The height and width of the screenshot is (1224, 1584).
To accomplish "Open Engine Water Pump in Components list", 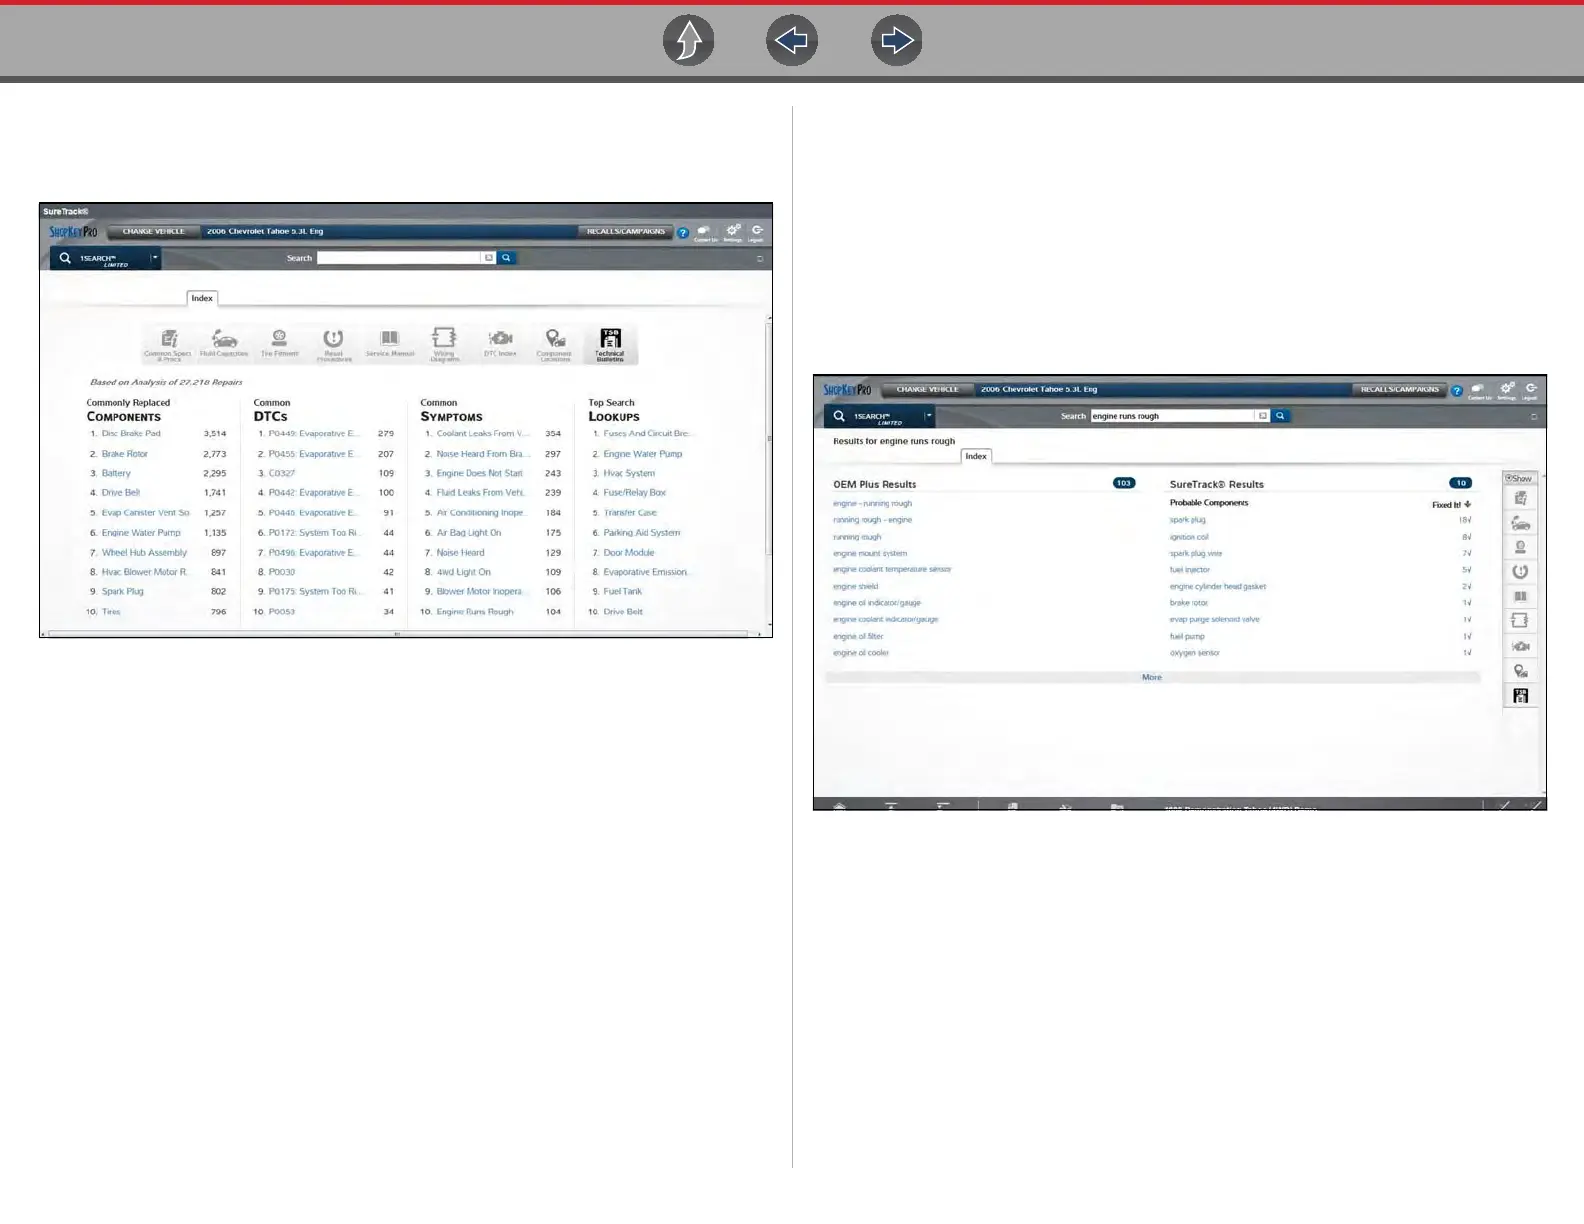I will pos(141,533).
